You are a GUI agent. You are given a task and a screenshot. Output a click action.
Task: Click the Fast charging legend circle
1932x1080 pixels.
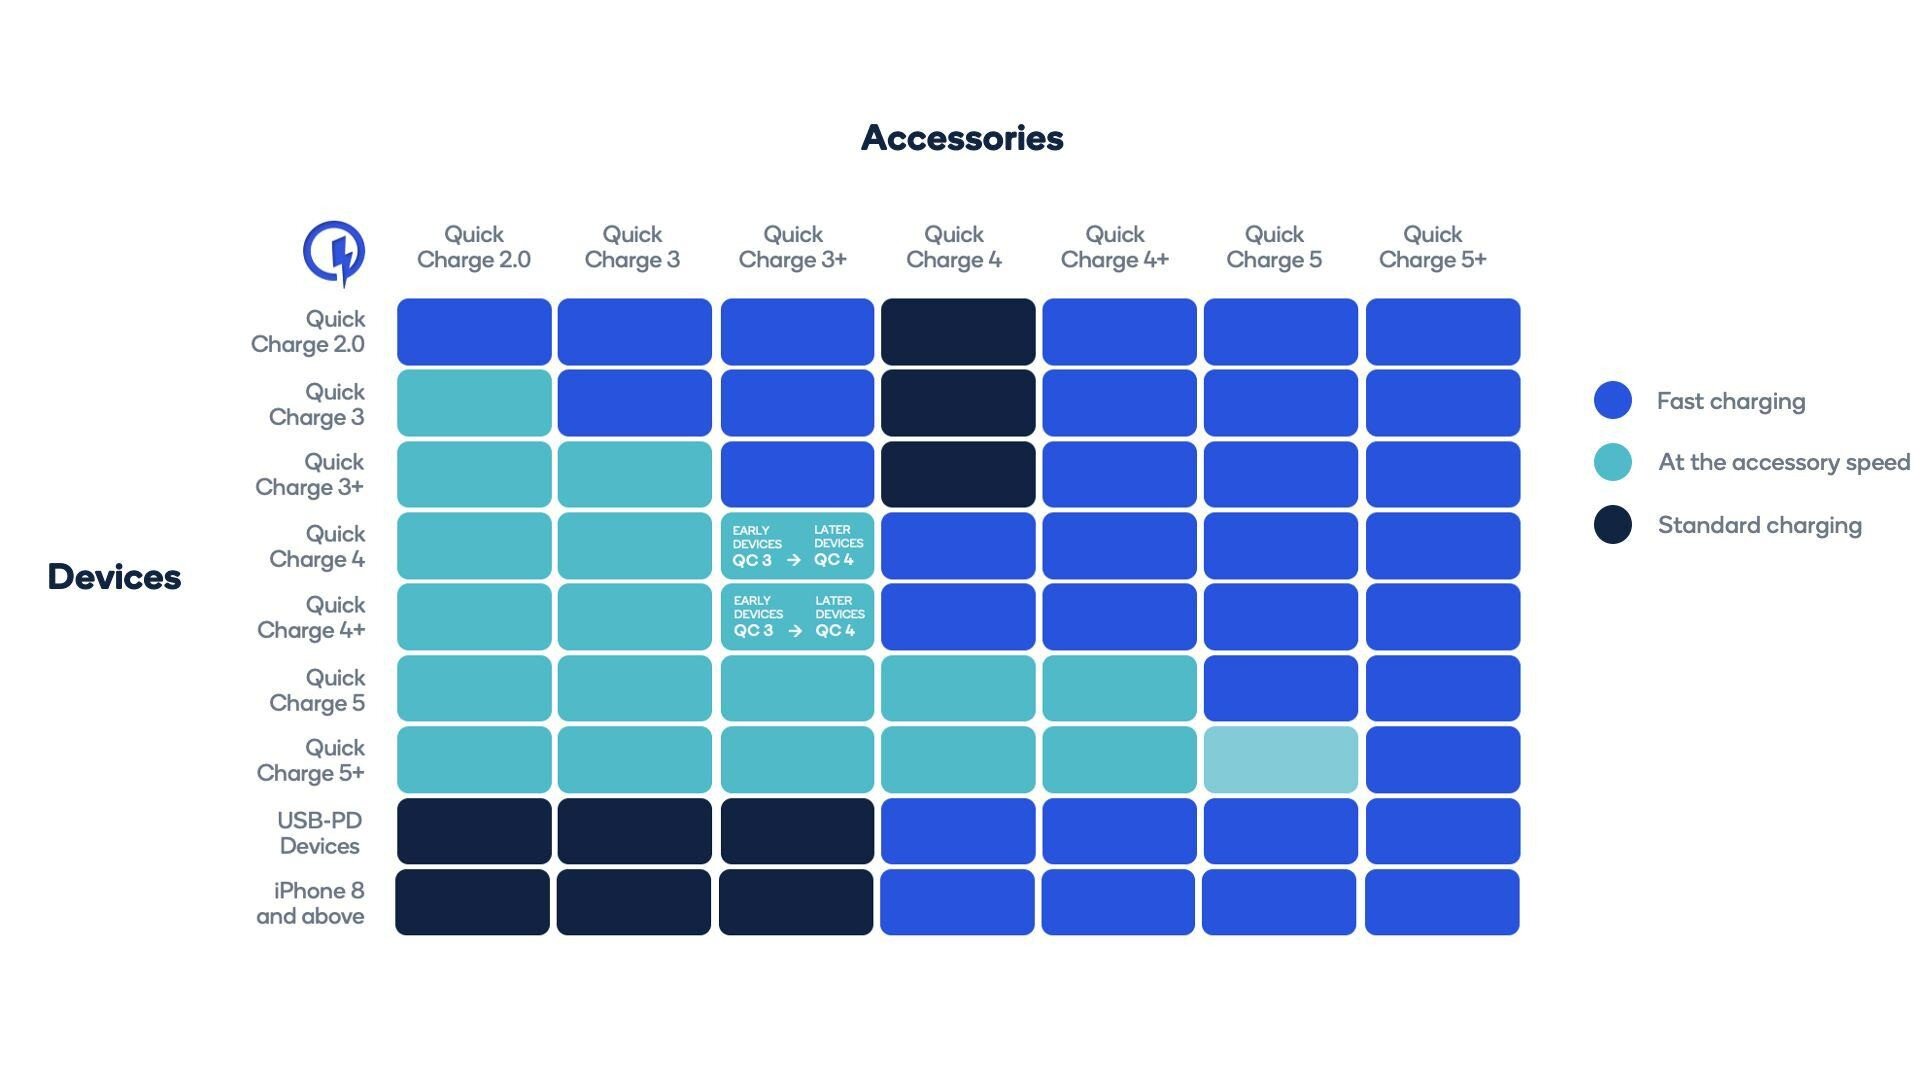pos(1613,400)
